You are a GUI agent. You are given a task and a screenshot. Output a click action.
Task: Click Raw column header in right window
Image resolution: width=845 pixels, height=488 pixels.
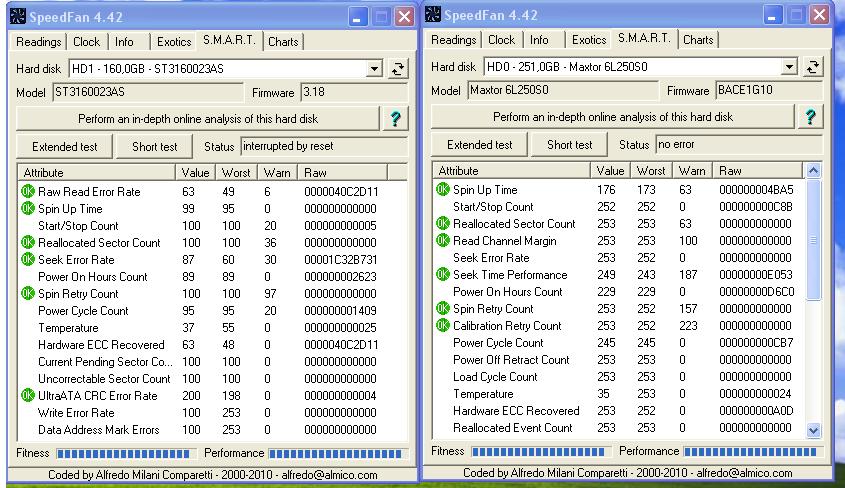click(758, 171)
